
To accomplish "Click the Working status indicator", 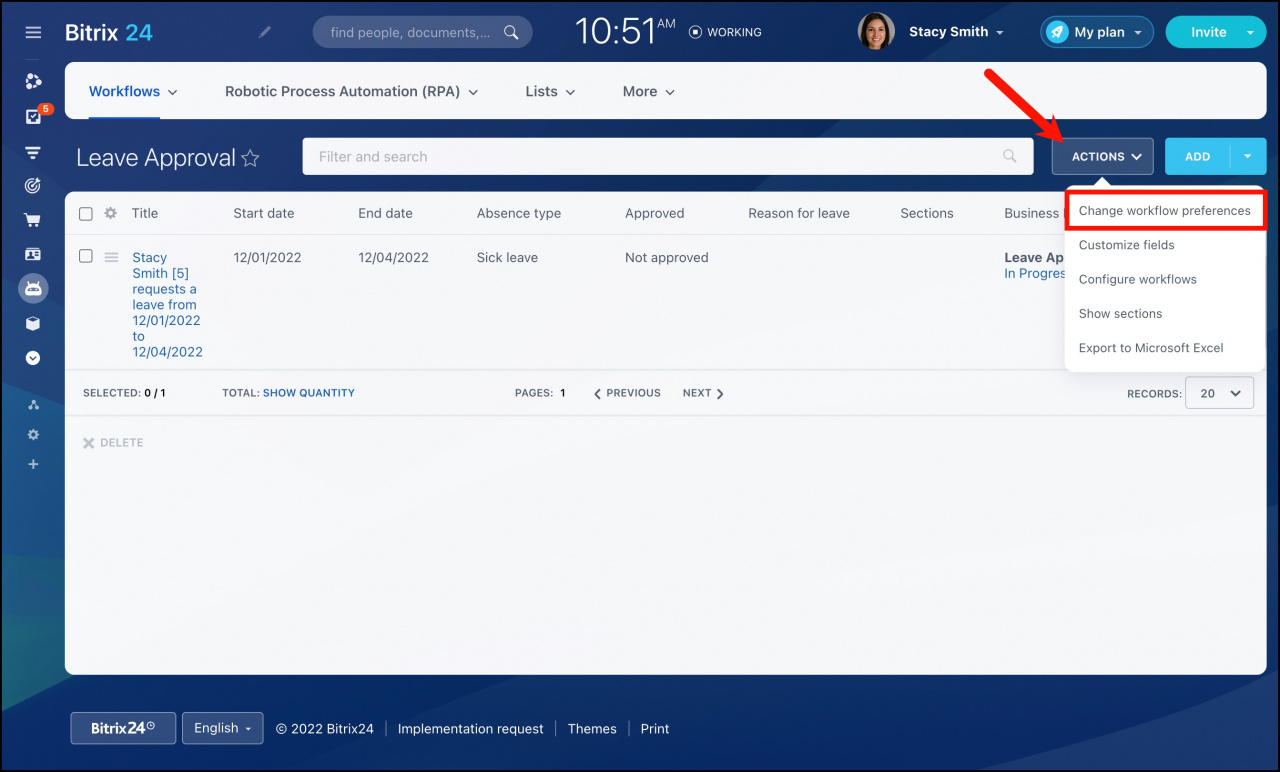I will click(725, 32).
